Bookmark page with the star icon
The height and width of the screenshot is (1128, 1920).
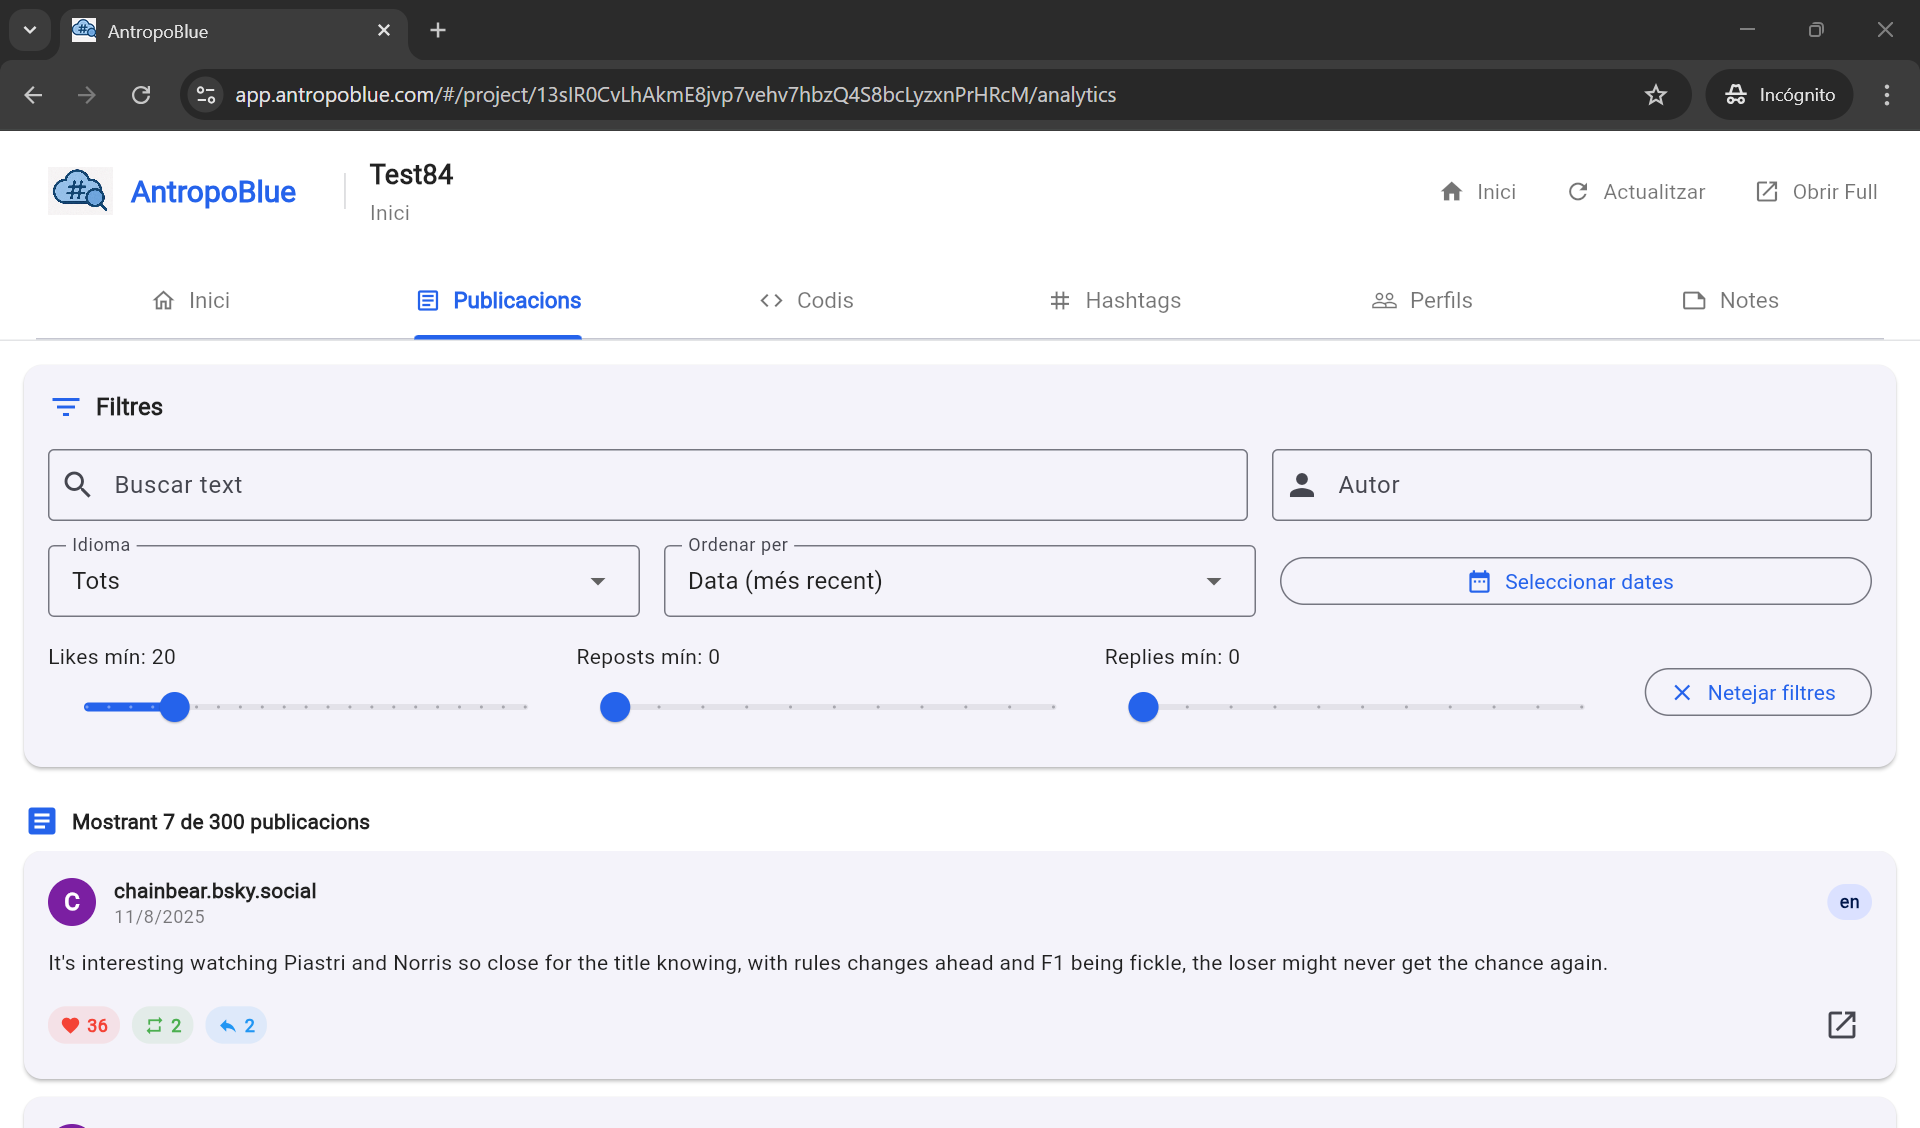click(x=1656, y=95)
